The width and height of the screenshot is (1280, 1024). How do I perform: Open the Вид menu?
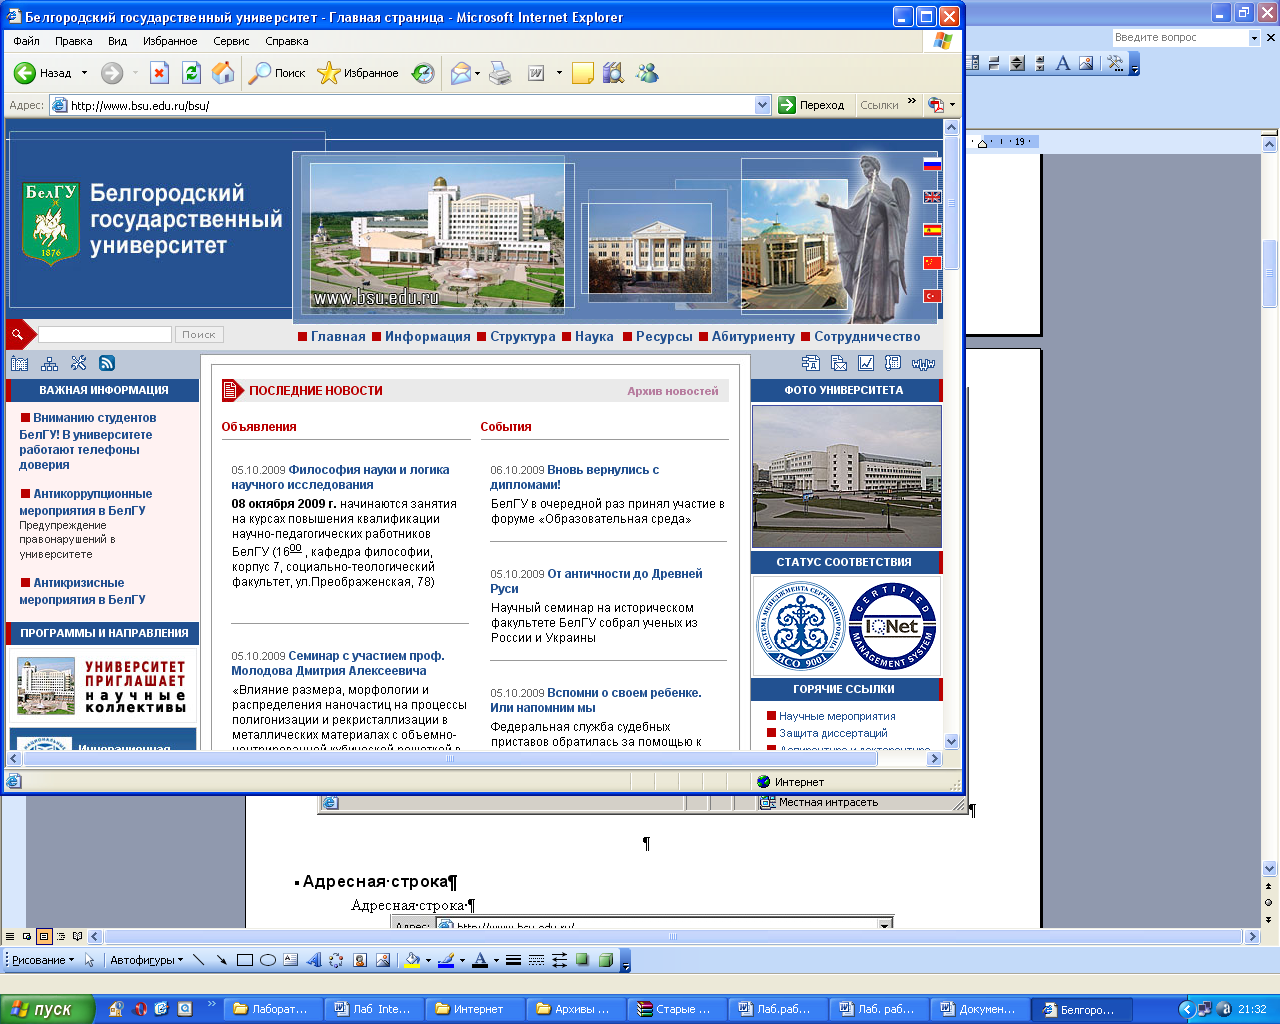(x=117, y=41)
